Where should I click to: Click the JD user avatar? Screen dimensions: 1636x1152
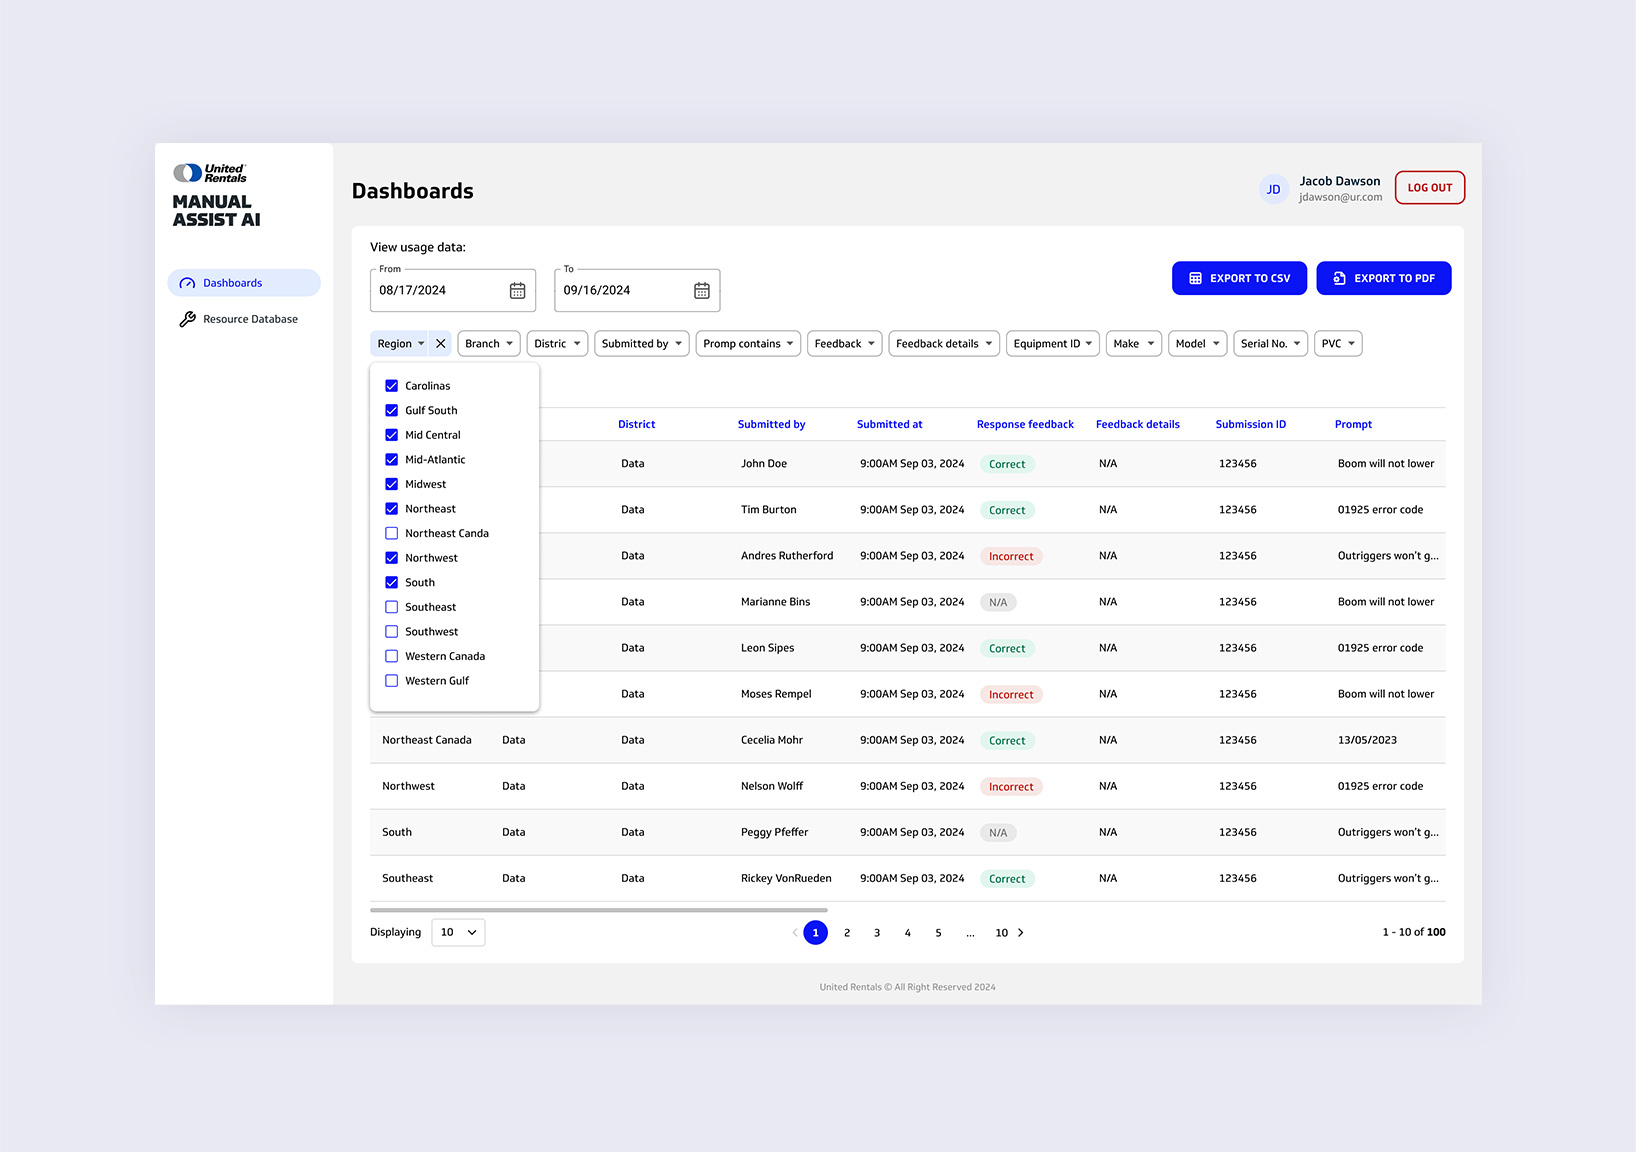(1273, 189)
